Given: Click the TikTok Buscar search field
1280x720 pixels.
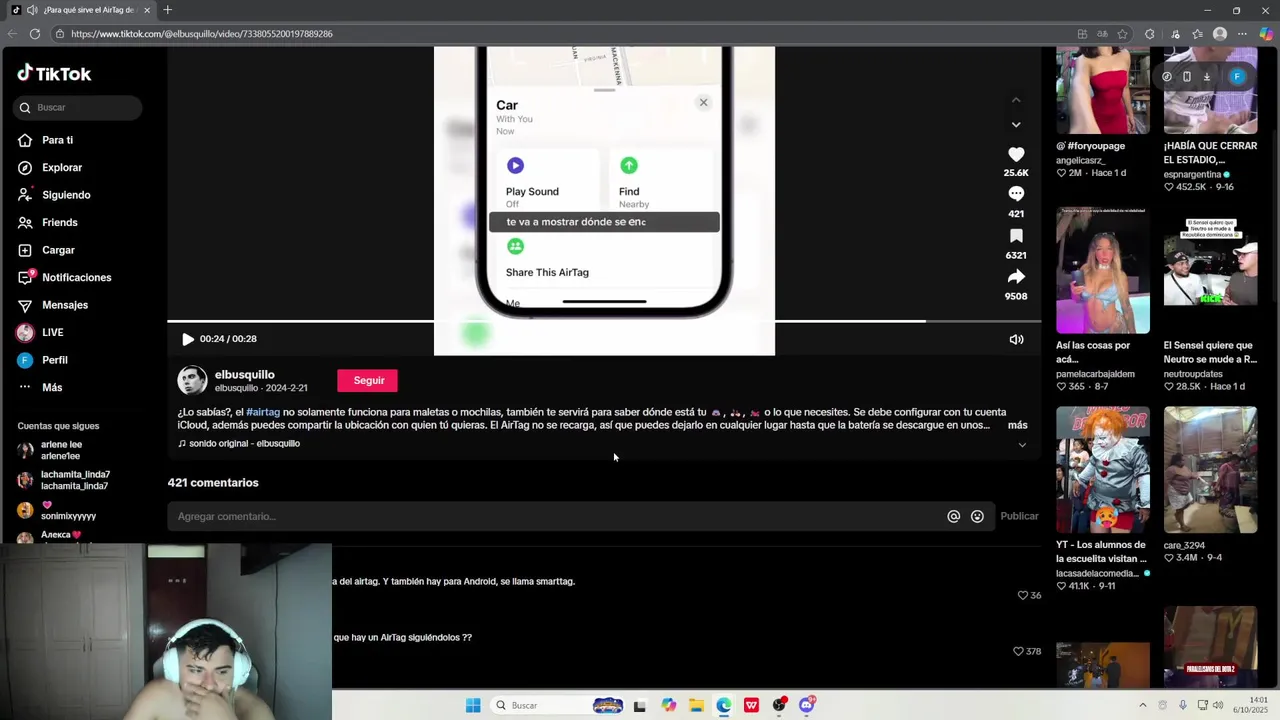Looking at the screenshot, I should [x=78, y=107].
